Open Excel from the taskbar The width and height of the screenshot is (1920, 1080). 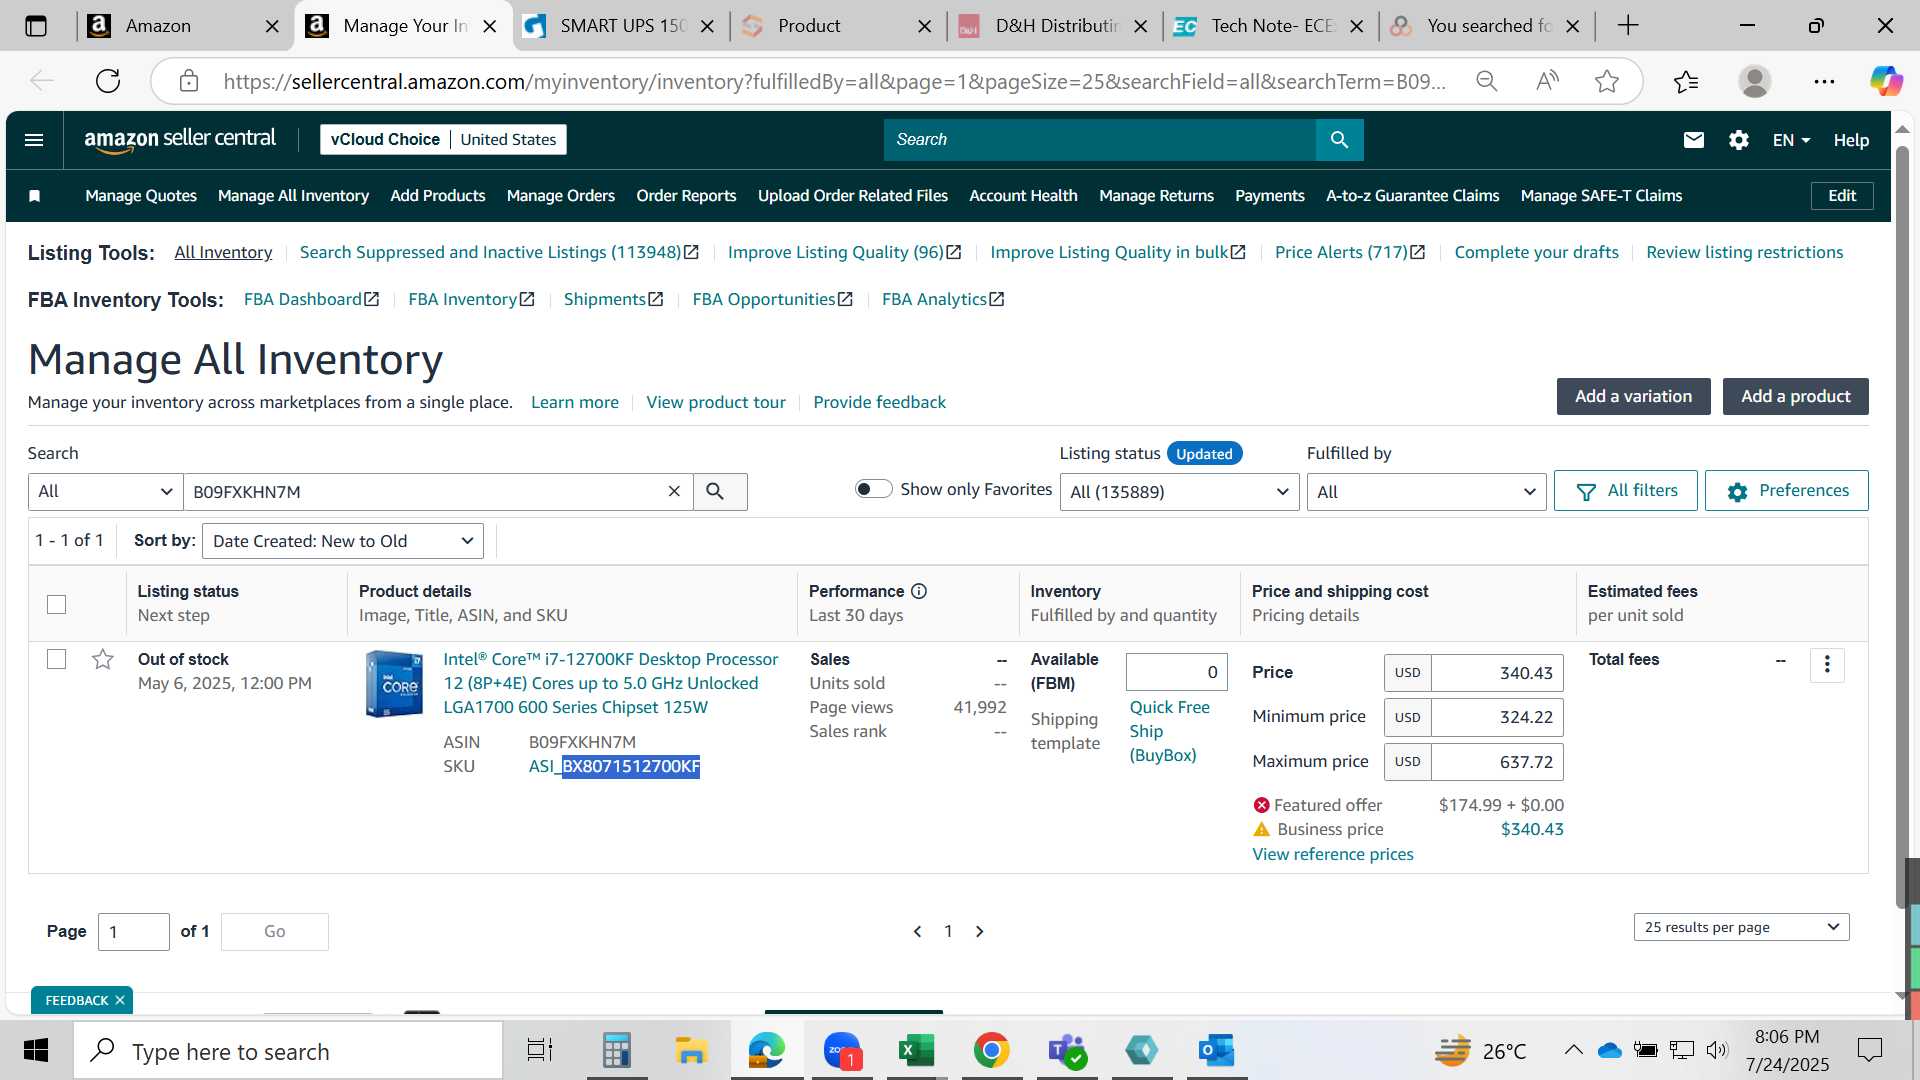click(x=916, y=1051)
